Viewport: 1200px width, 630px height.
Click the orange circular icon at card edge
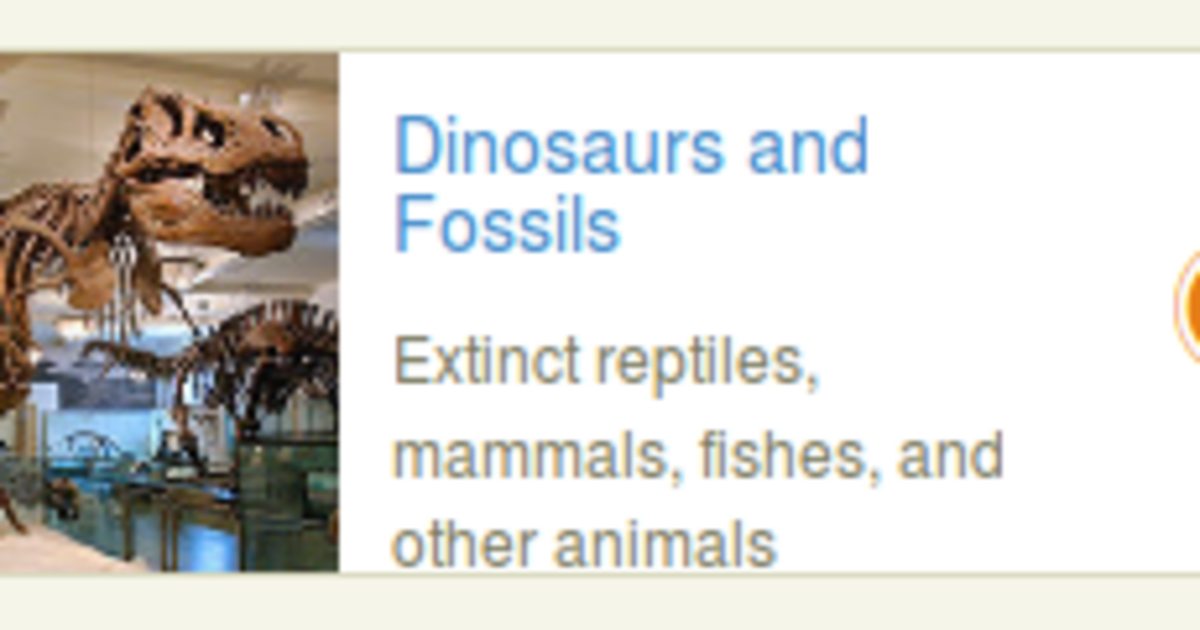tap(1188, 304)
